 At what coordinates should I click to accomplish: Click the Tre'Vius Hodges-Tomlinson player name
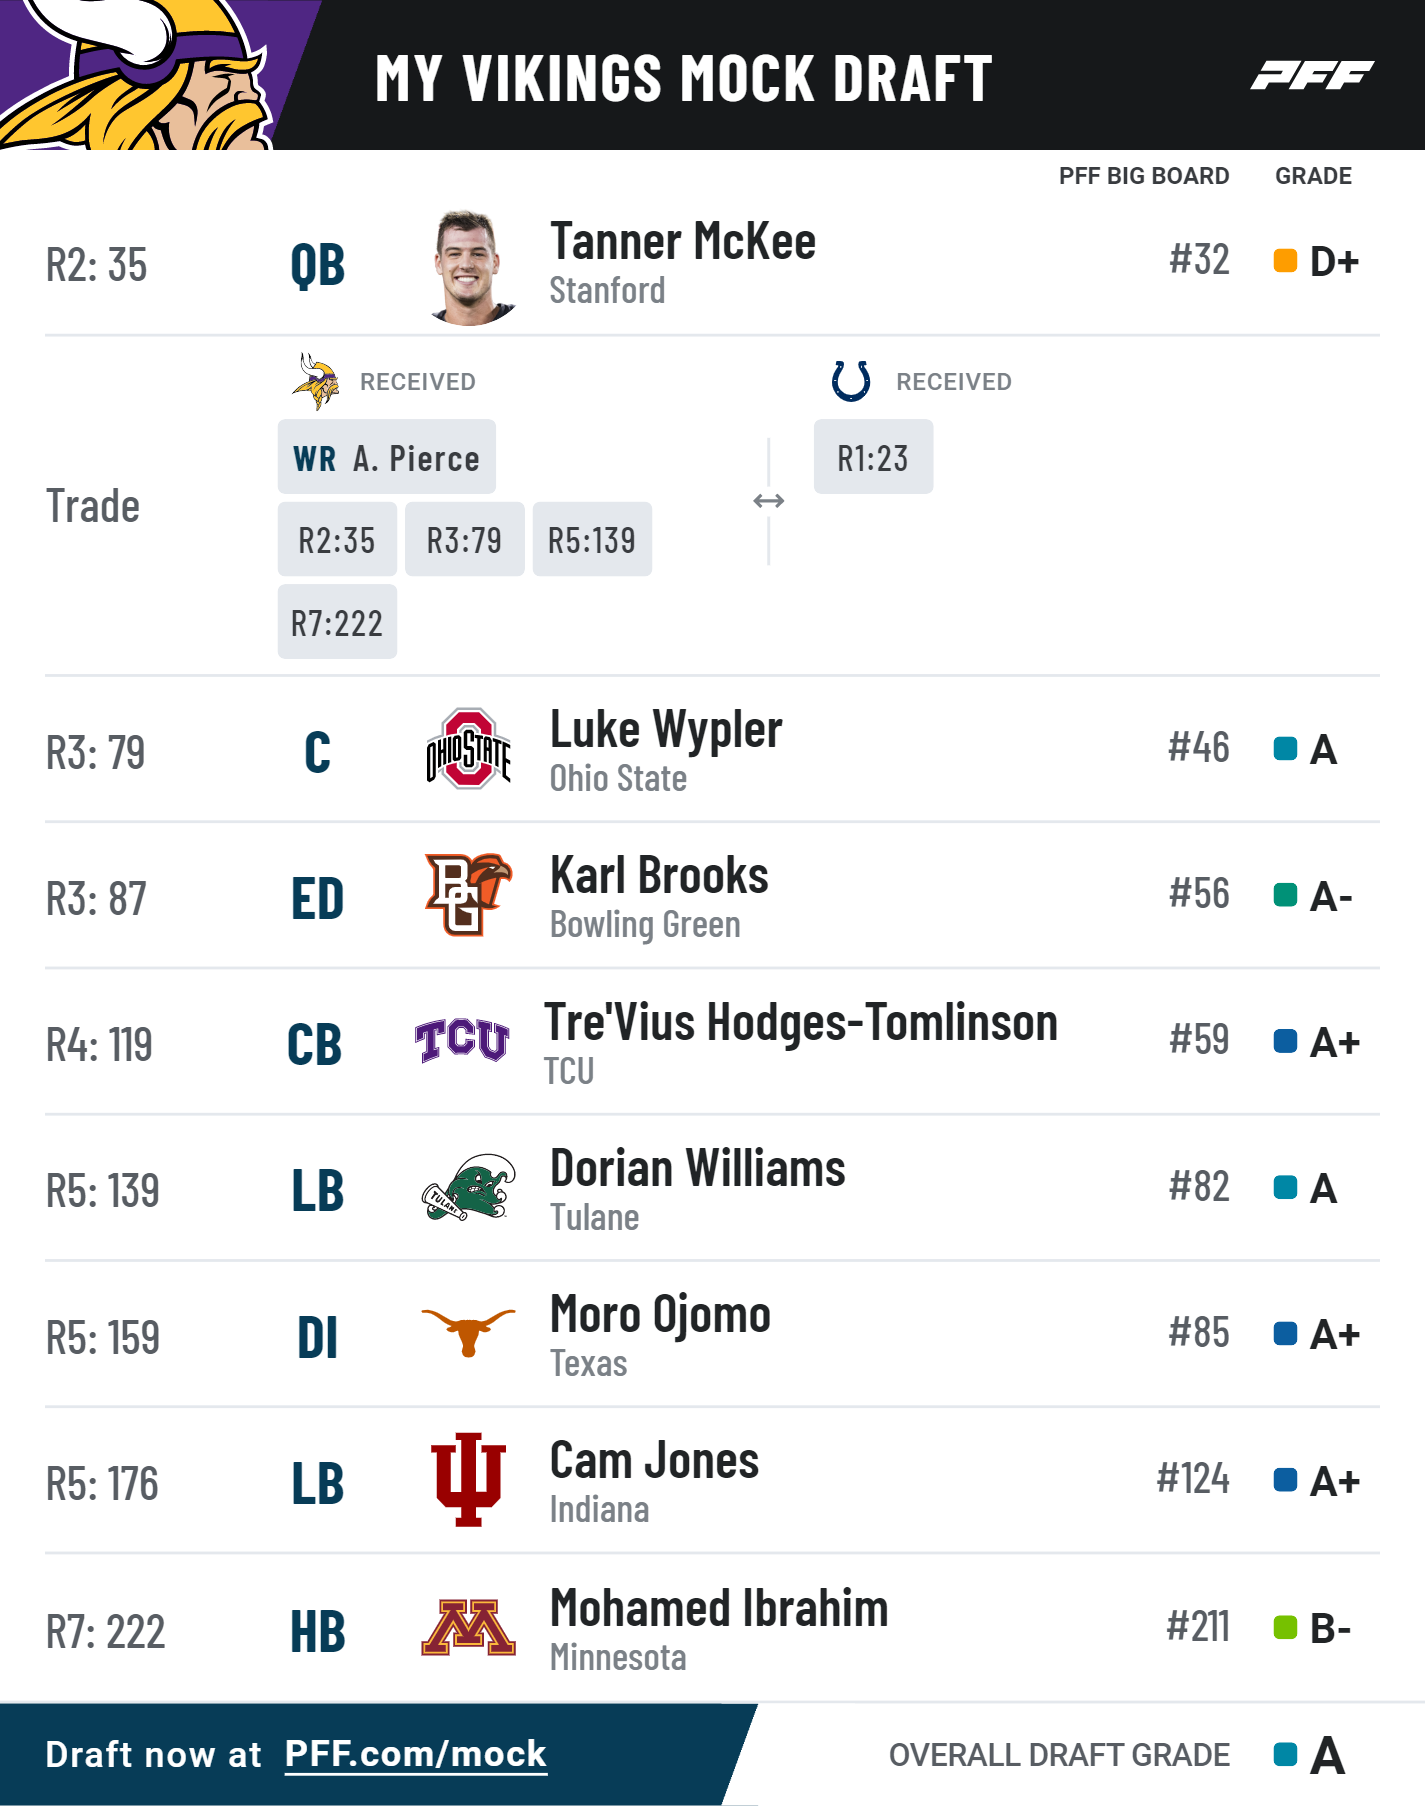tap(800, 1023)
